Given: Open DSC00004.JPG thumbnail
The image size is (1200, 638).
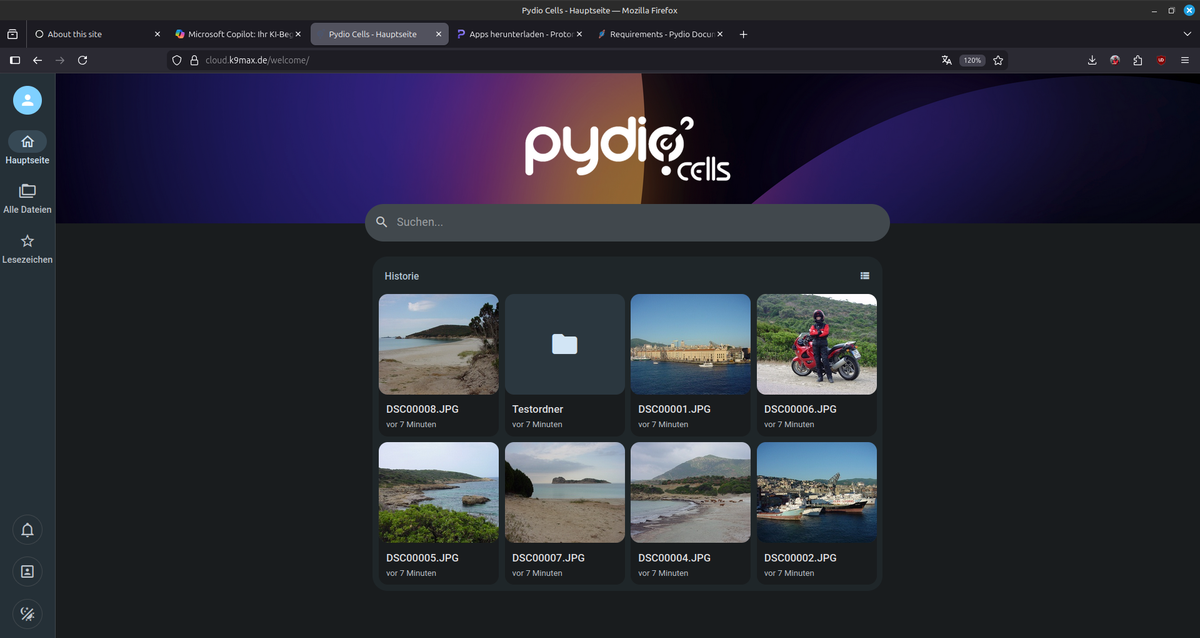Looking at the screenshot, I should (x=690, y=493).
